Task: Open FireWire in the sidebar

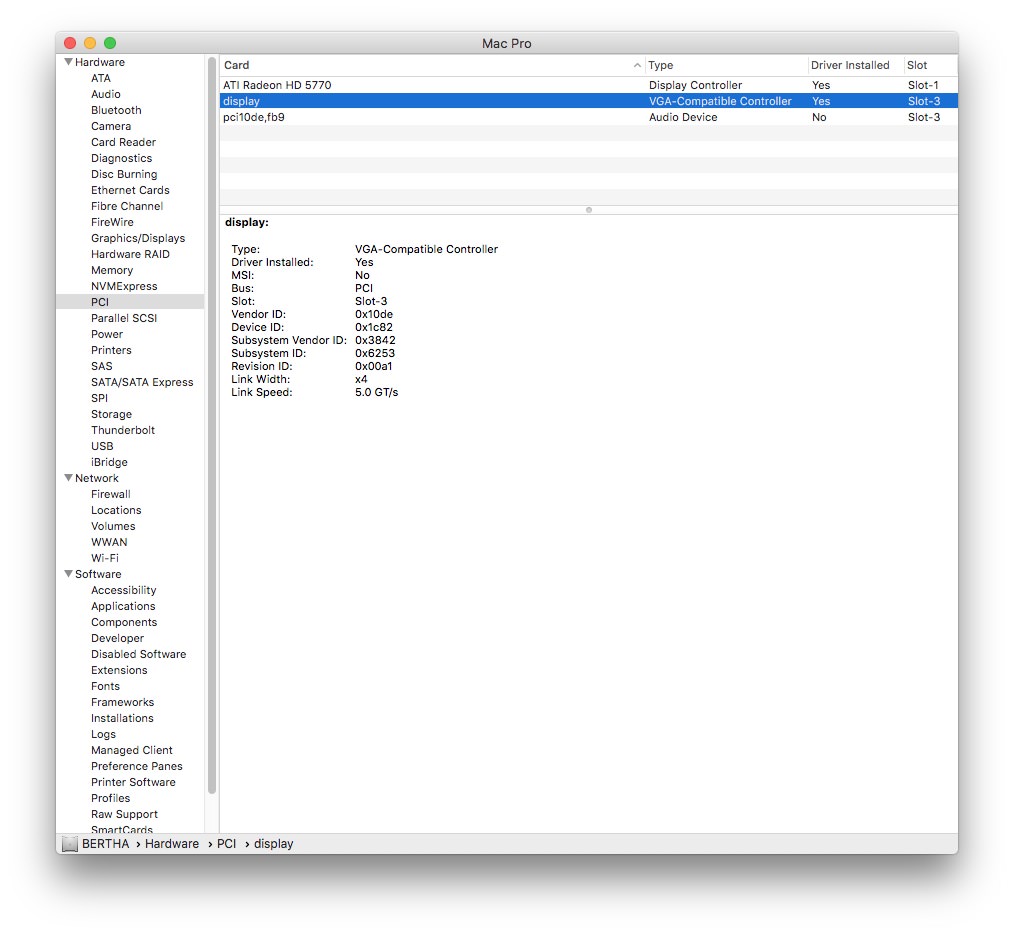Action: pyautogui.click(x=112, y=222)
